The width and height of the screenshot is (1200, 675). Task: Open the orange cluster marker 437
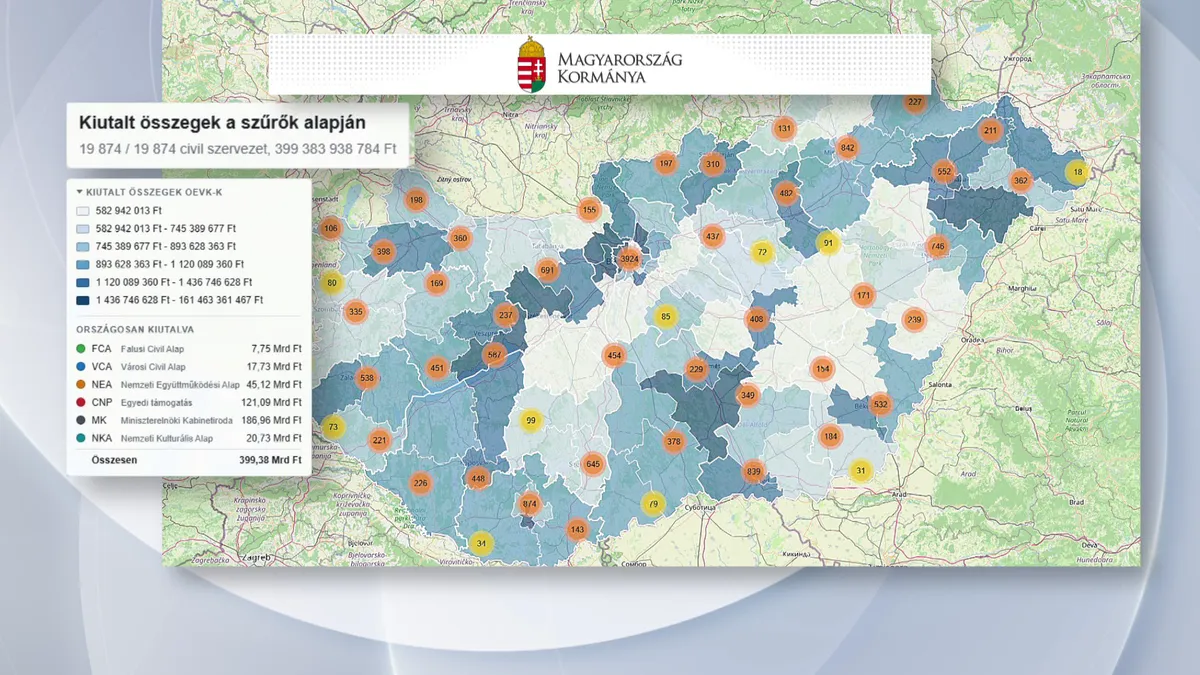click(x=712, y=237)
